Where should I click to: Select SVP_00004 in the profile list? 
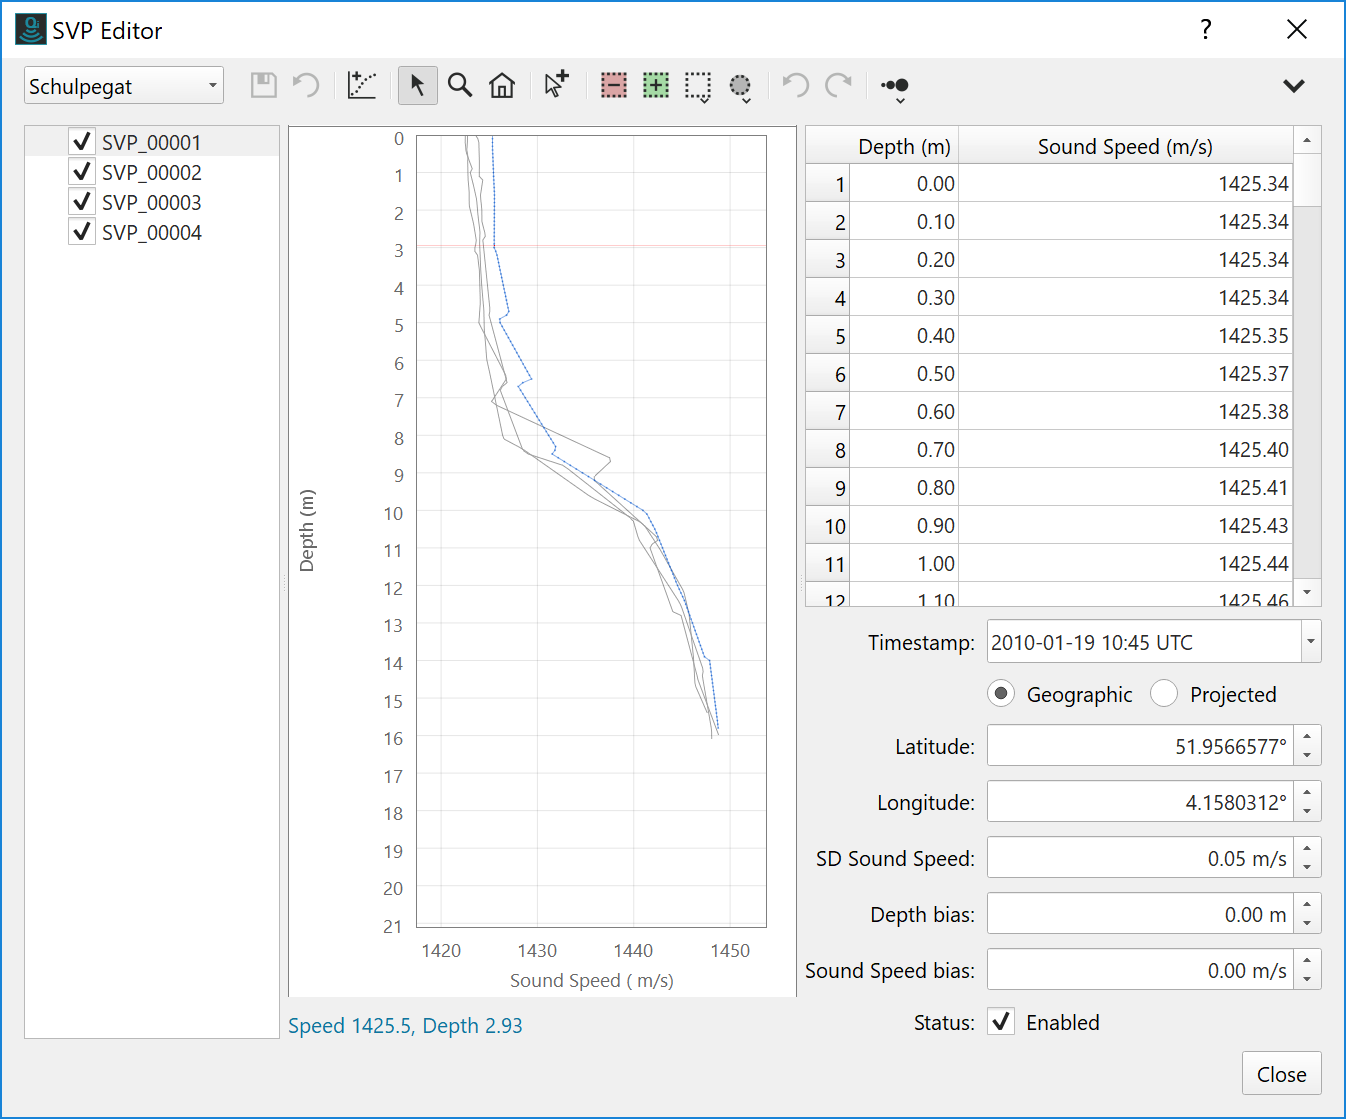(152, 232)
